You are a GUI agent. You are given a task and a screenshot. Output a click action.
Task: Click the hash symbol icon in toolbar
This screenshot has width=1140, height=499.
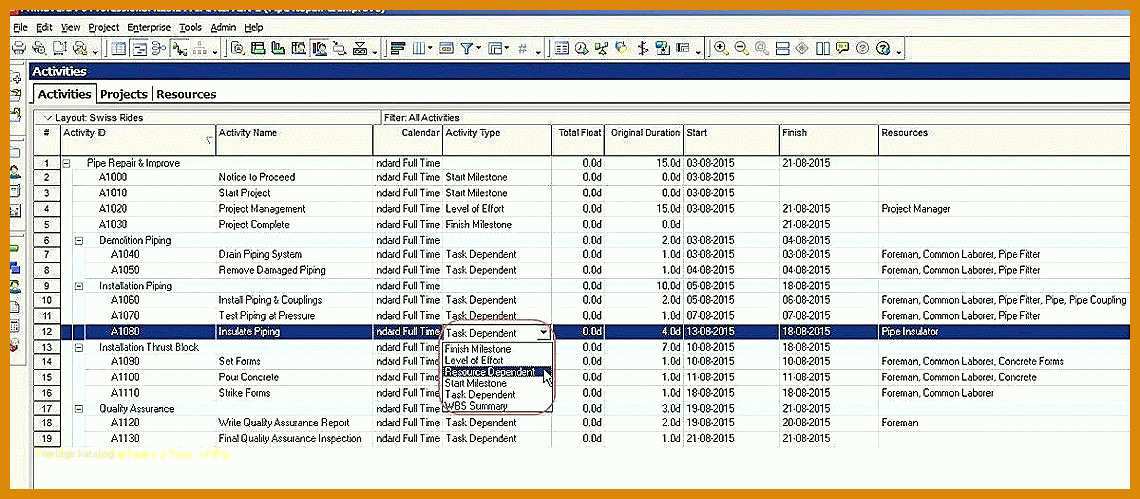(x=522, y=48)
